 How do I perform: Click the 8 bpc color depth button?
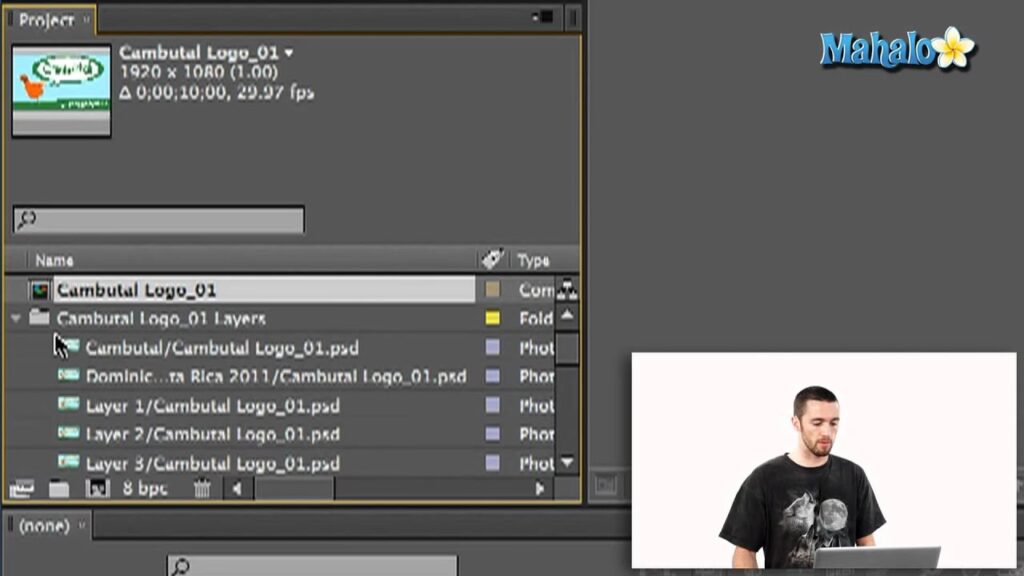145,489
